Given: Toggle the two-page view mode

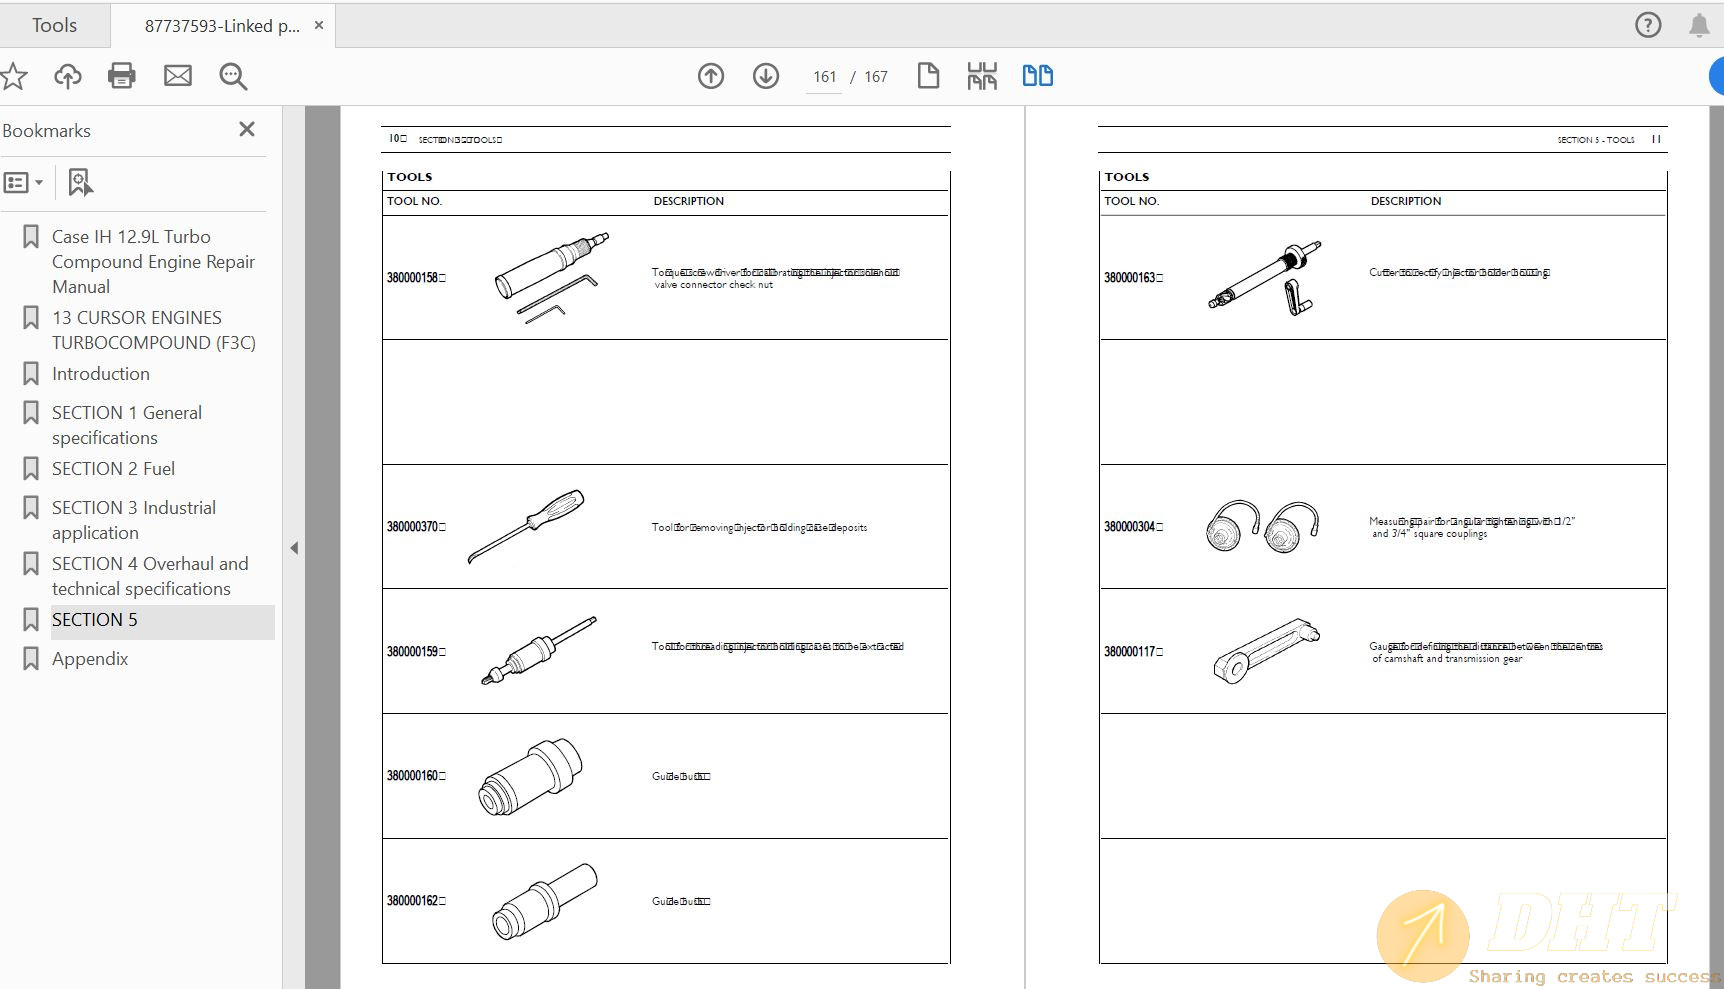Looking at the screenshot, I should click(x=1037, y=76).
